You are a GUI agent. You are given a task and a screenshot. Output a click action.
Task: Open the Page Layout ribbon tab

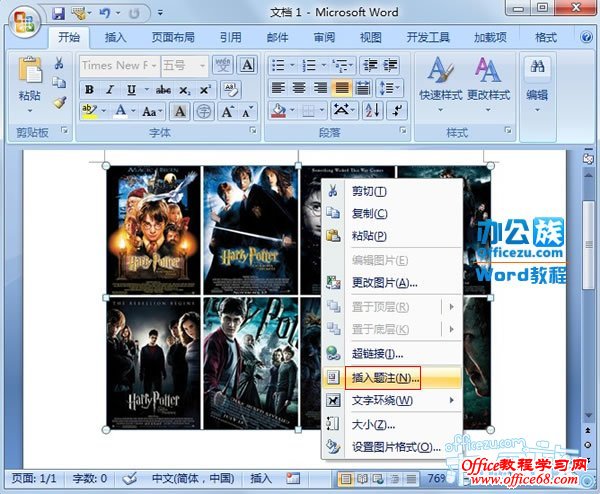click(x=173, y=37)
